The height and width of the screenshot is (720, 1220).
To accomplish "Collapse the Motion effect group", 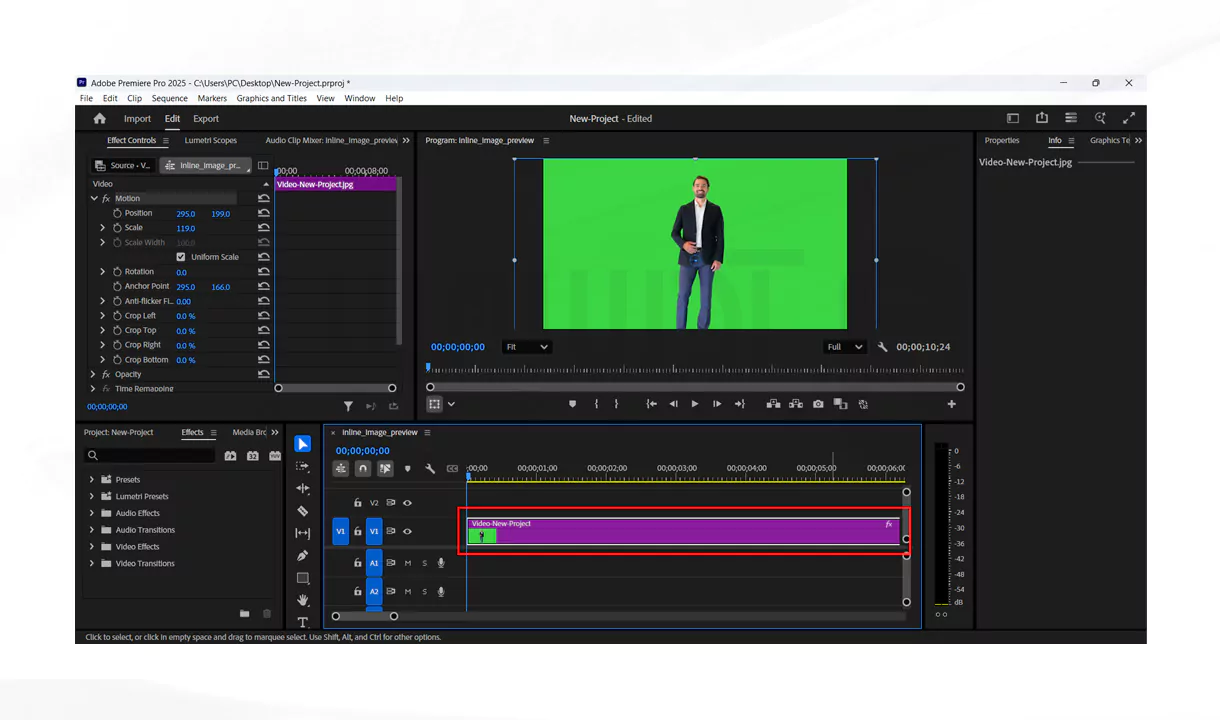I will point(94,198).
